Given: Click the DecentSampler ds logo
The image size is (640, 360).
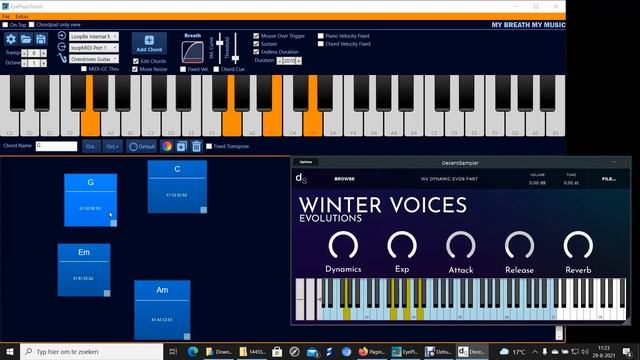Looking at the screenshot, I should click(301, 178).
